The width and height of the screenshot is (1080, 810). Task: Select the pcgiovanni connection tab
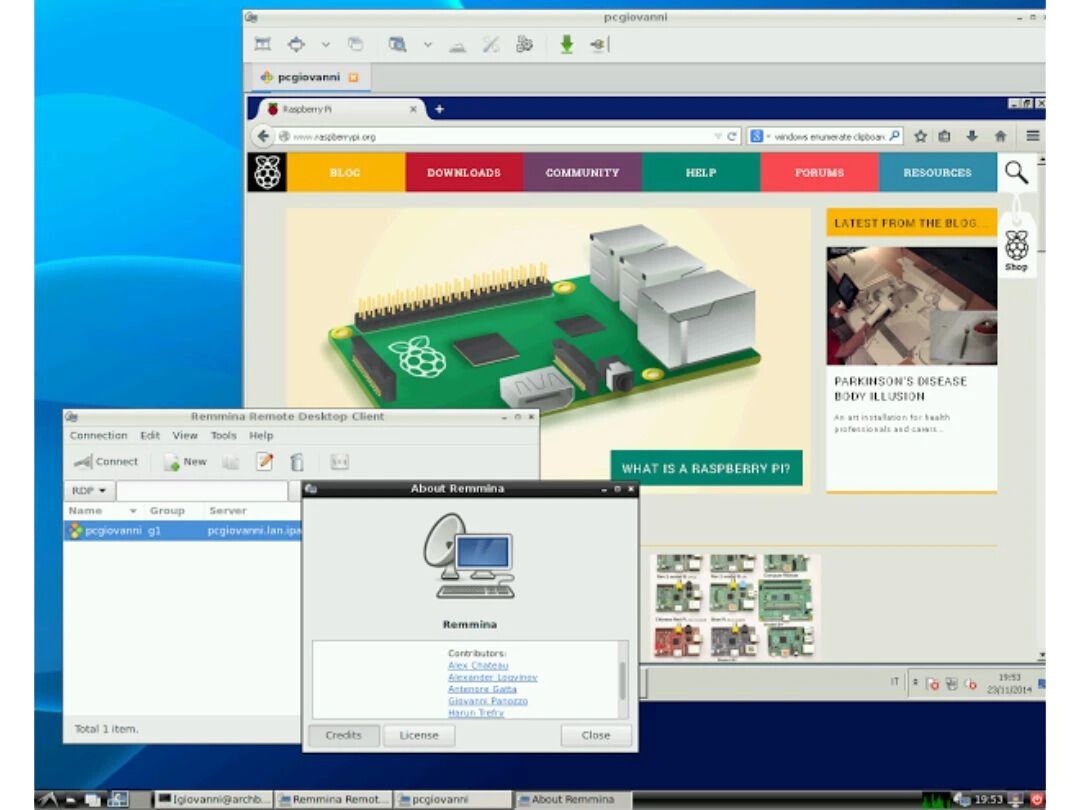[309, 77]
